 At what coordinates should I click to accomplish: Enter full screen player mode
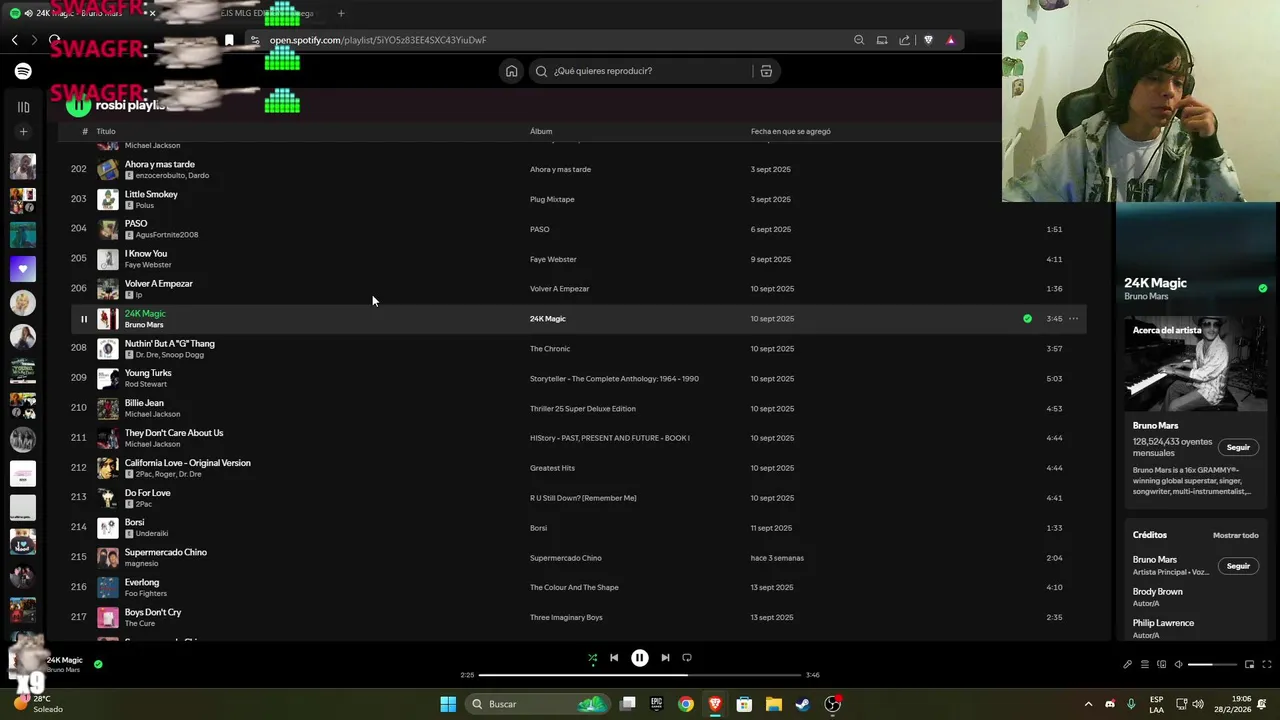[1267, 664]
